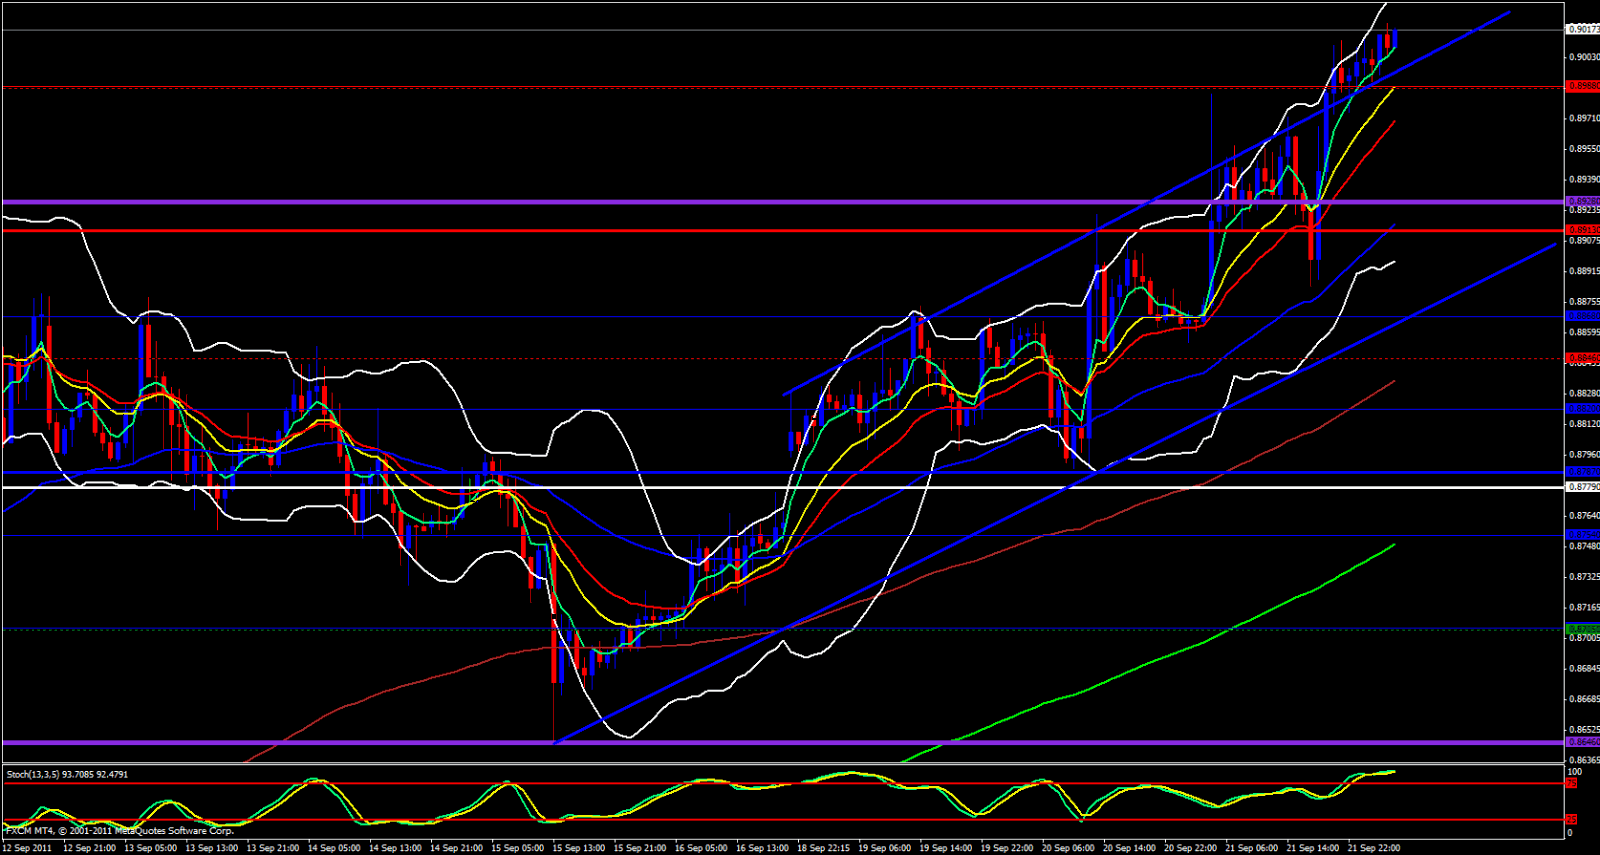This screenshot has height=855, width=1600.
Task: Click the current price label 0.9017
Action: 1582,30
